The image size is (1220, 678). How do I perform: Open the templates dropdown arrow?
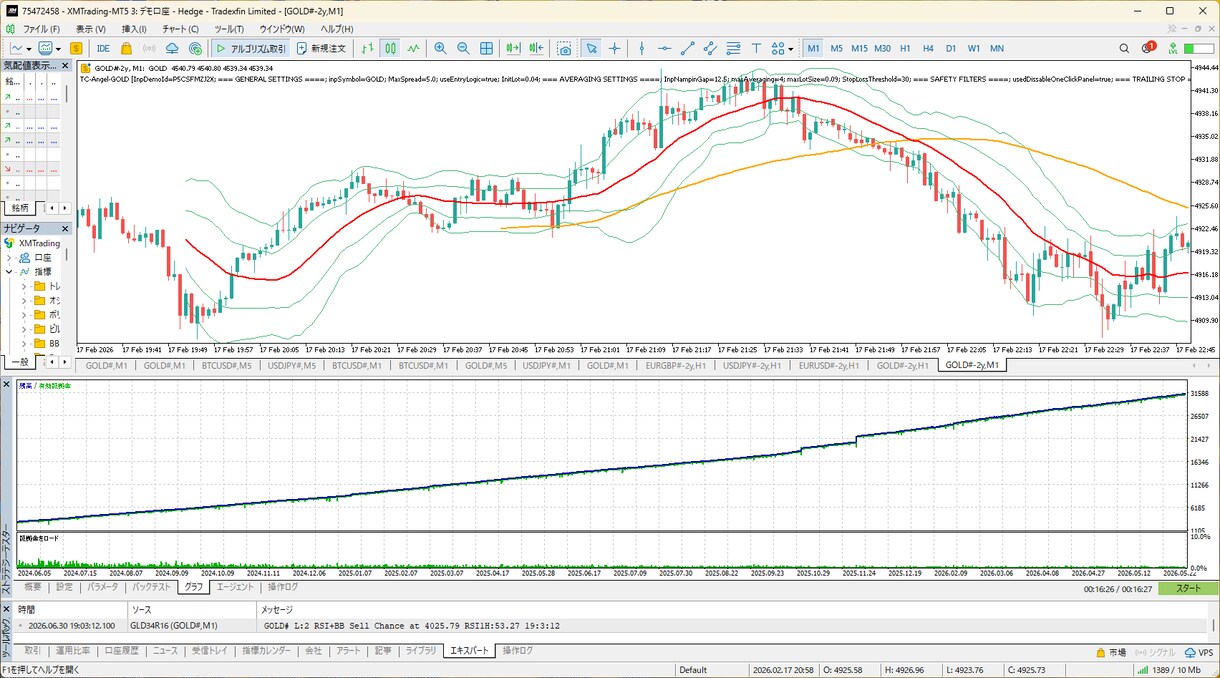click(58, 48)
